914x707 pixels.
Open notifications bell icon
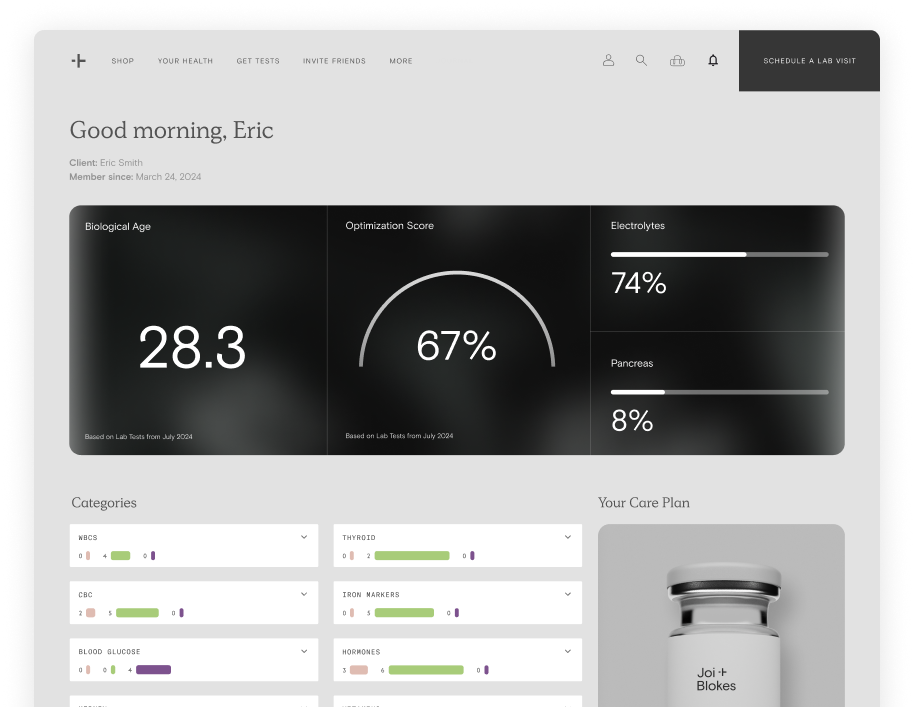[713, 61]
